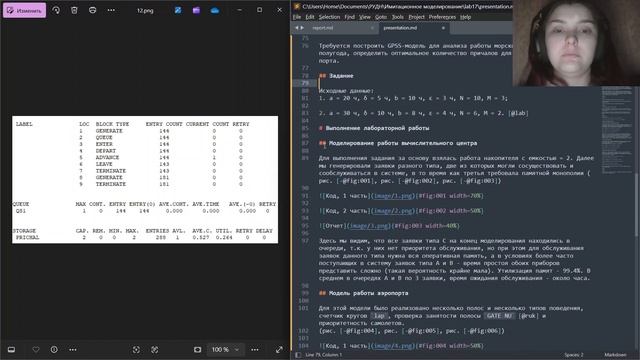Click the scan text icon in bottom bar
The width and height of the screenshot is (640, 360).
[136, 349]
